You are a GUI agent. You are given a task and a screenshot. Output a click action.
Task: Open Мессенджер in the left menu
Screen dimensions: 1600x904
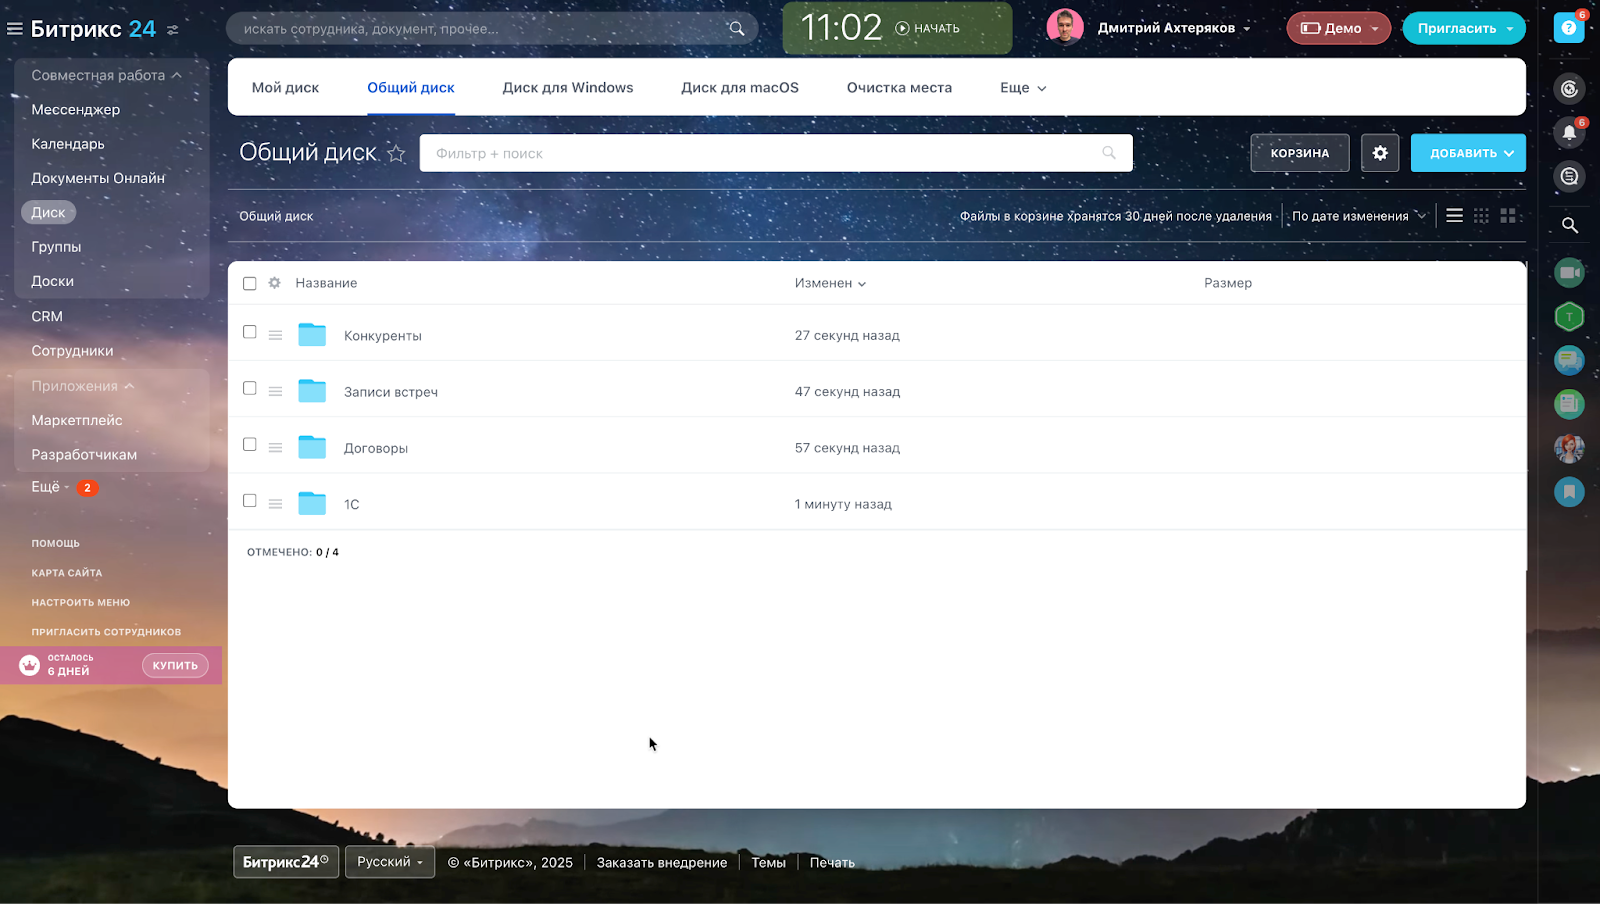pos(76,109)
